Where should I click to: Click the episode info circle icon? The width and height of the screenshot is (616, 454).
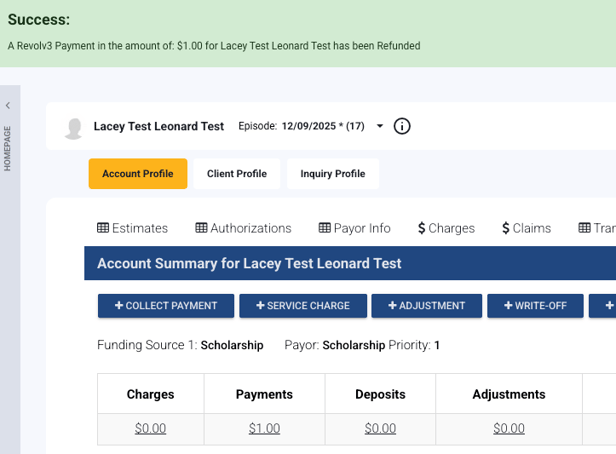coord(402,126)
